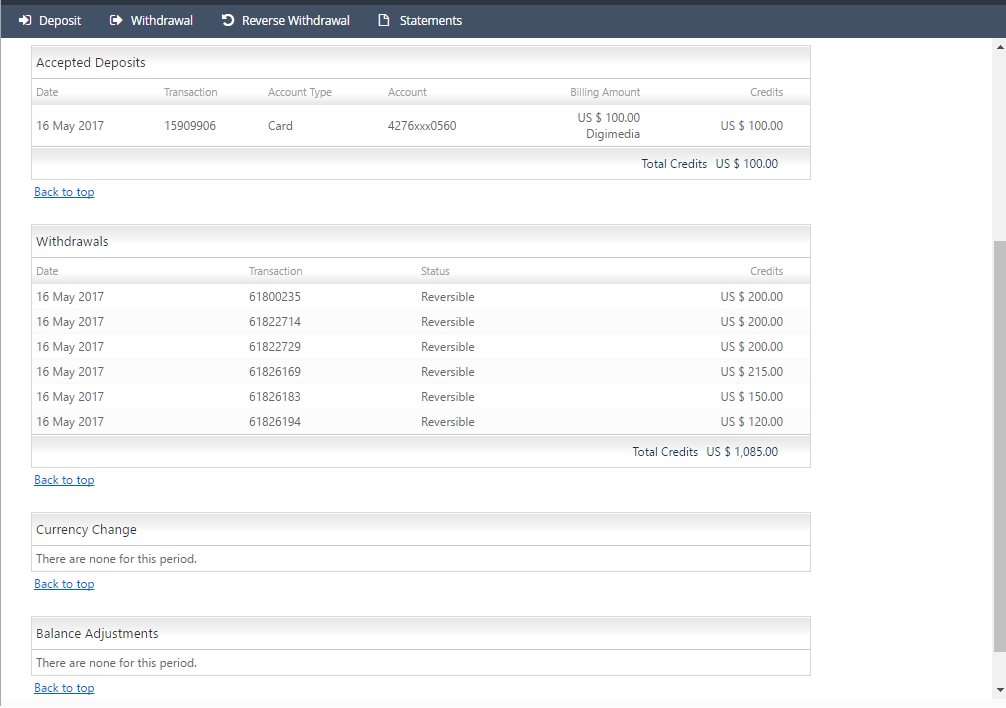
Task: Click the Accepted Deposits section header
Action: pyautogui.click(x=91, y=63)
